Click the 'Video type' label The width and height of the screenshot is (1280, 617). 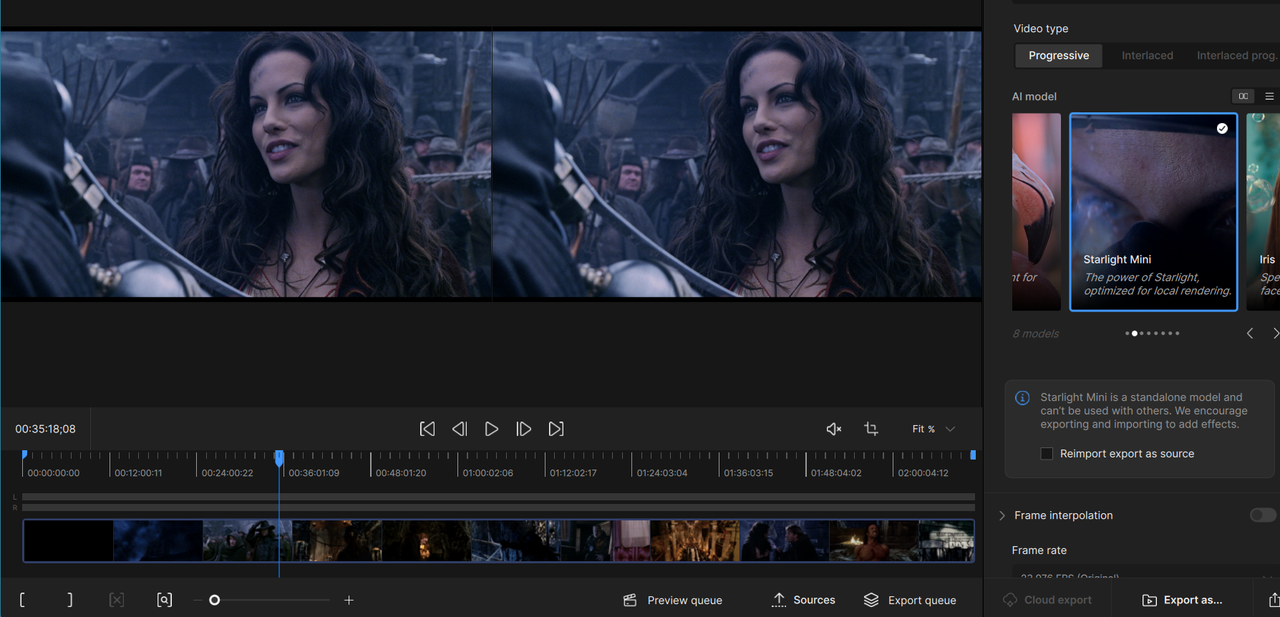pyautogui.click(x=1041, y=28)
